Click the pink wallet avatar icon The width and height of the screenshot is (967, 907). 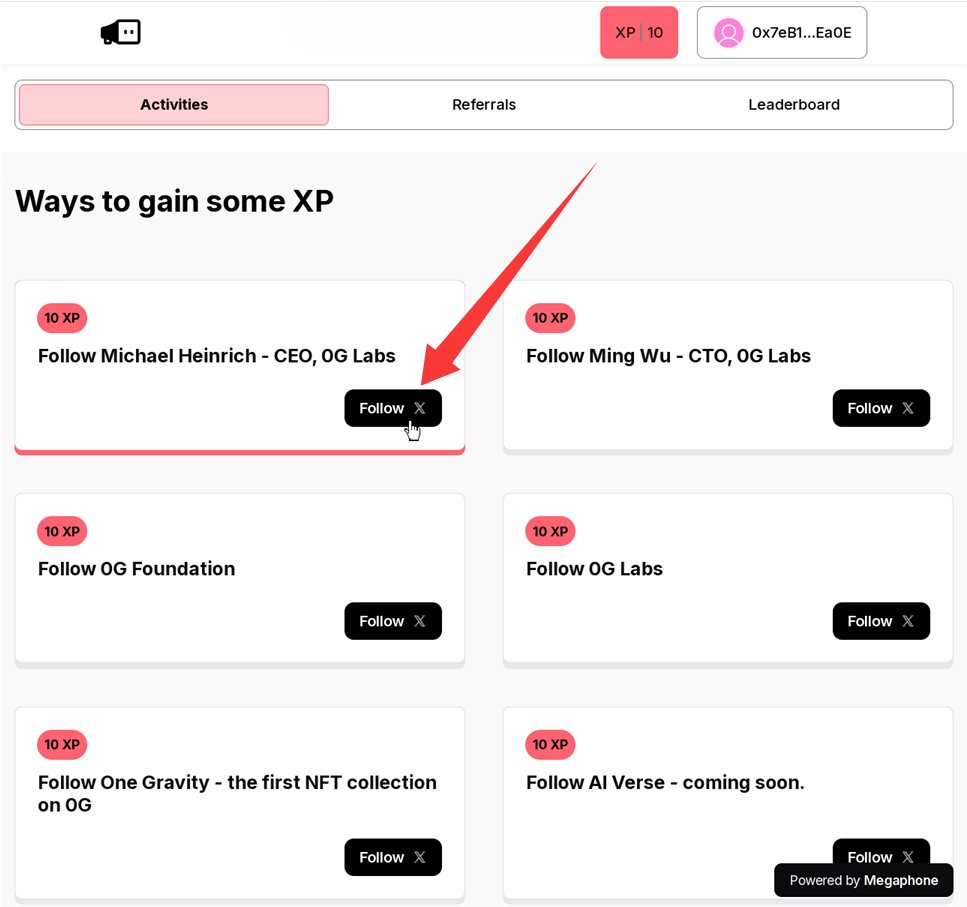click(728, 33)
